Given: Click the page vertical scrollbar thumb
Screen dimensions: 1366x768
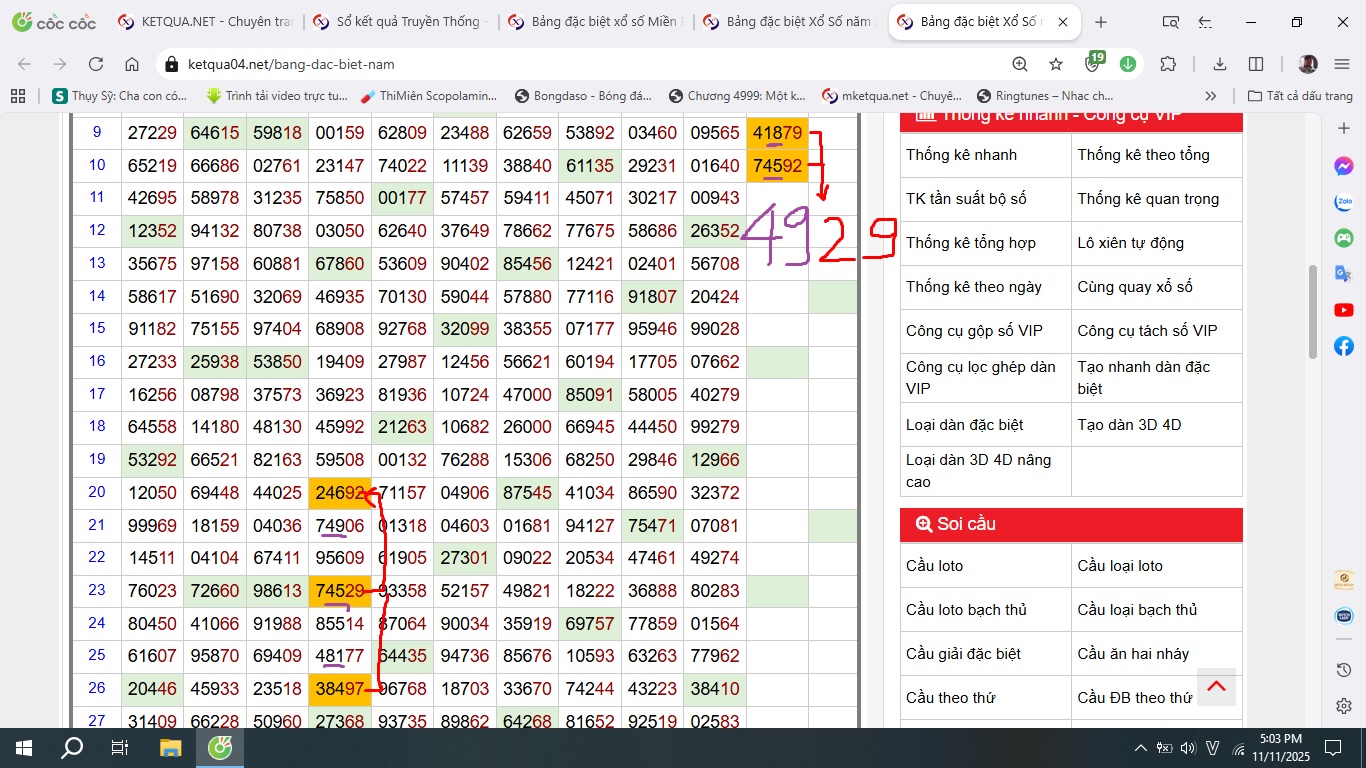Looking at the screenshot, I should (1313, 310).
